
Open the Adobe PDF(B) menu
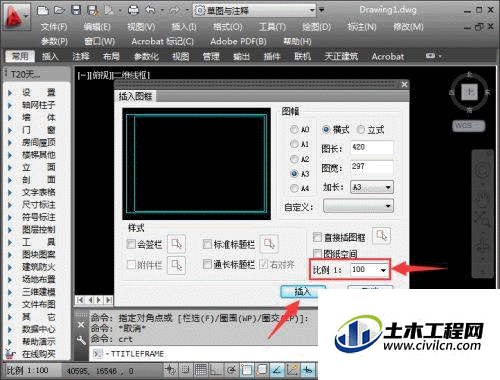[x=238, y=41]
